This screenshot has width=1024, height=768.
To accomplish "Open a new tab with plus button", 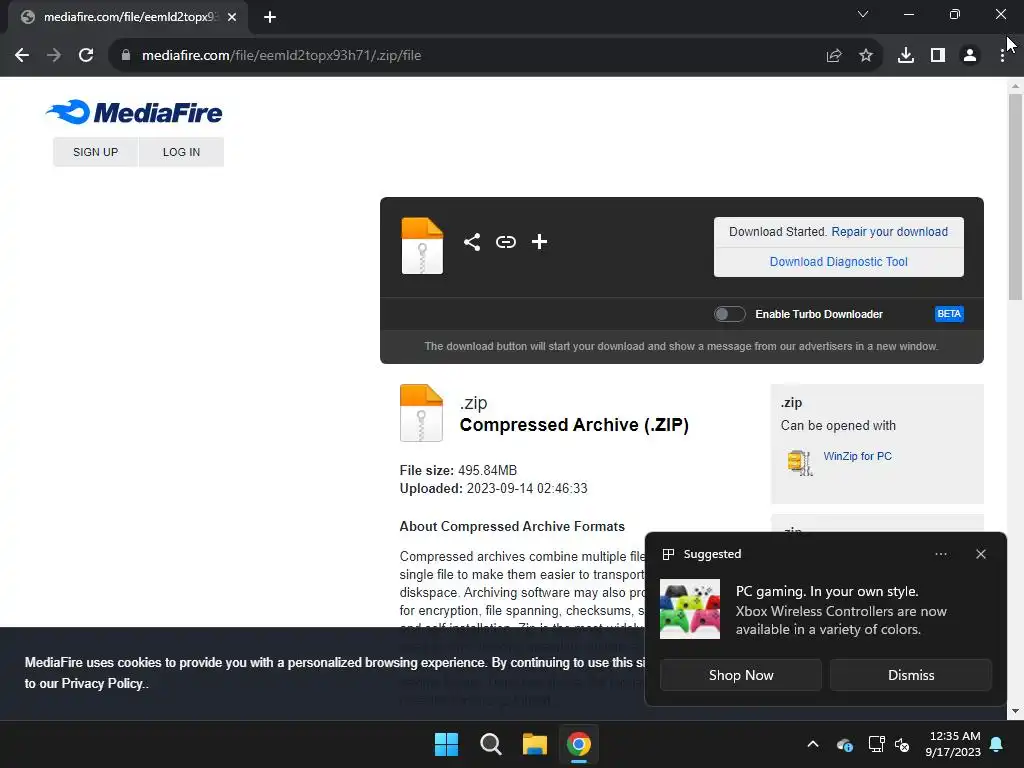I will [270, 17].
